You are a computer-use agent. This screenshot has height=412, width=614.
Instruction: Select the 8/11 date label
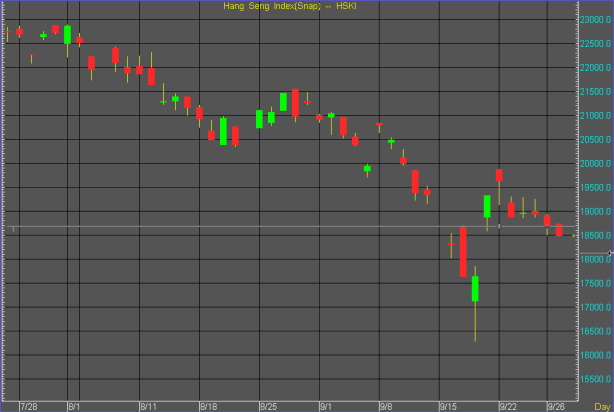tap(148, 407)
